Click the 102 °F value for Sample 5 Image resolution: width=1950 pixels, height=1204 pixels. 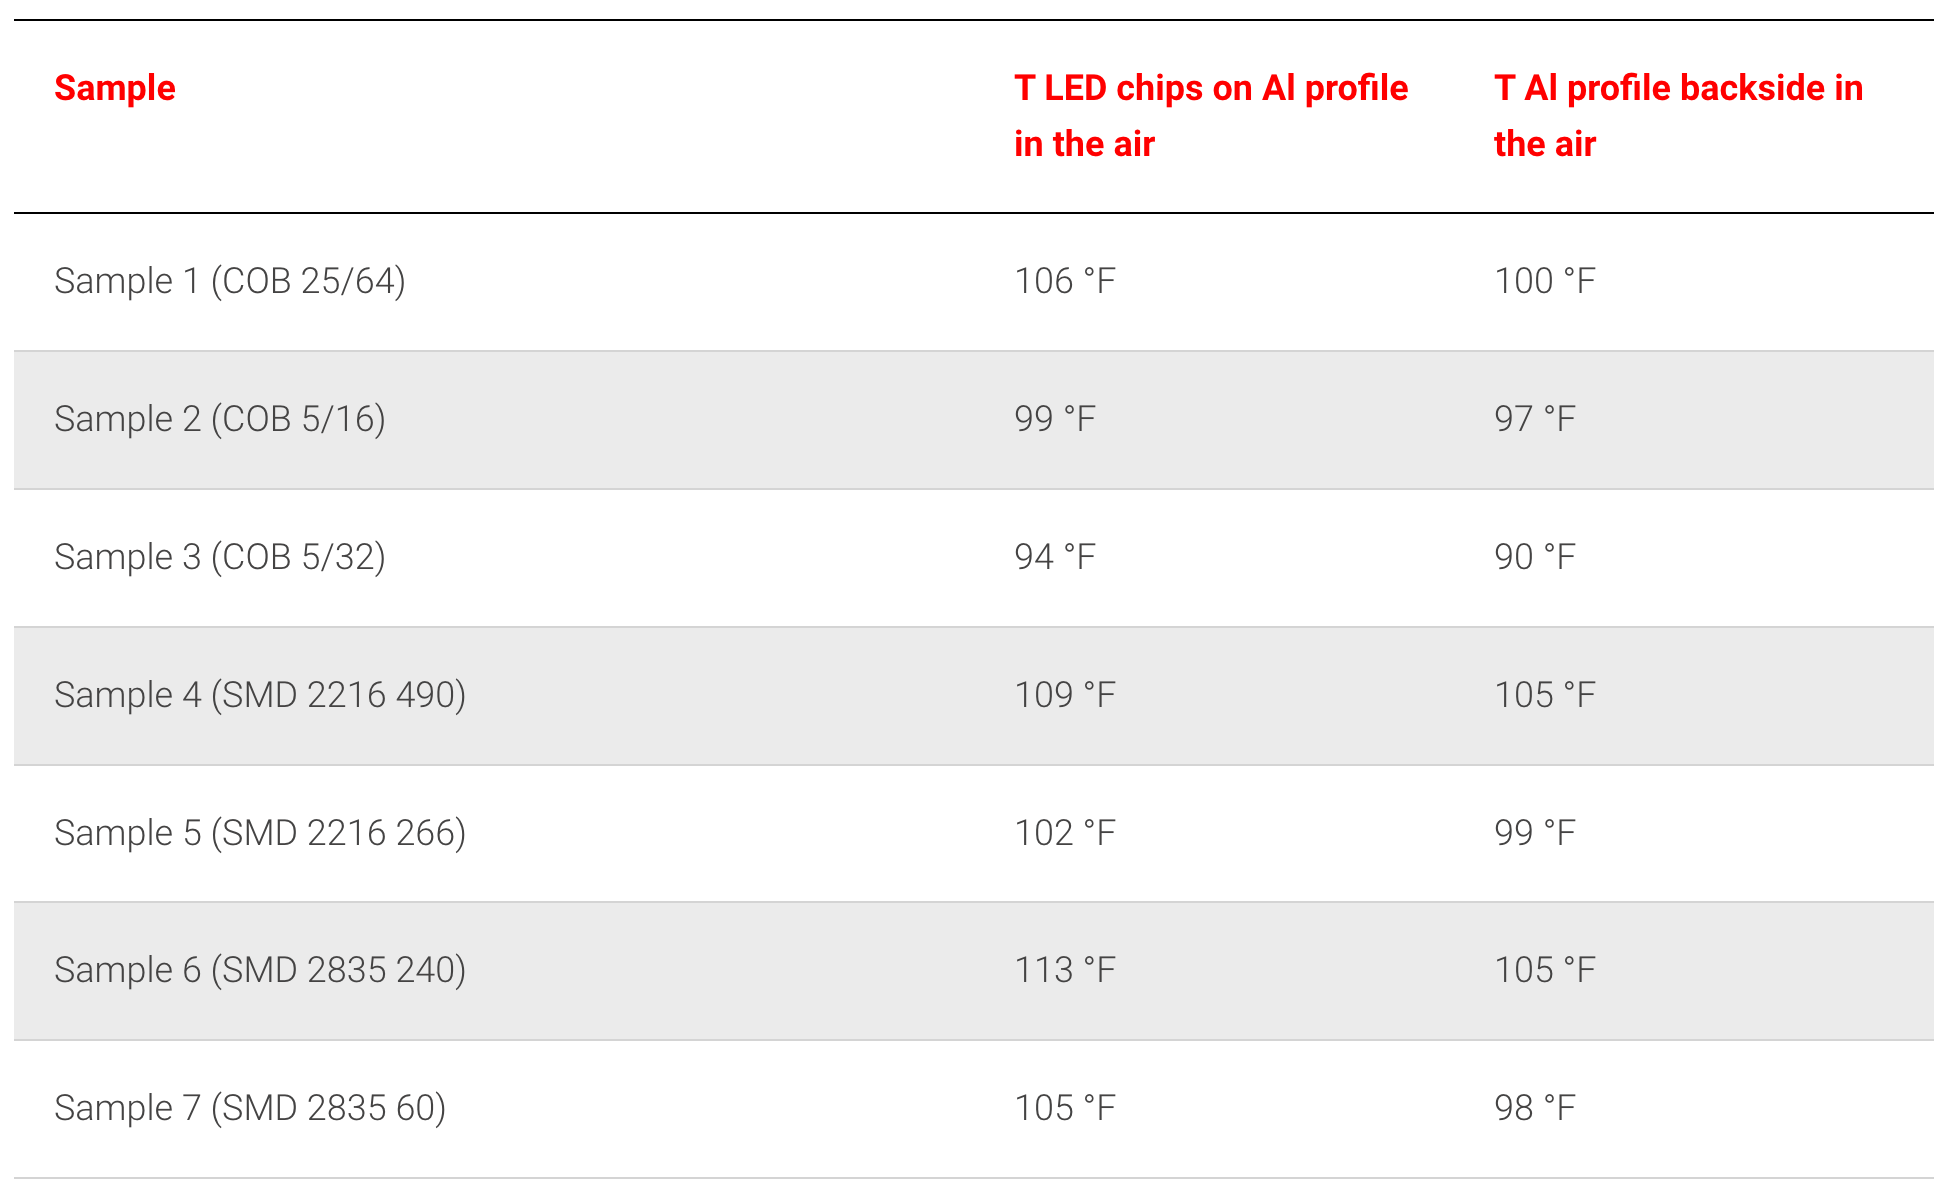coord(1065,833)
